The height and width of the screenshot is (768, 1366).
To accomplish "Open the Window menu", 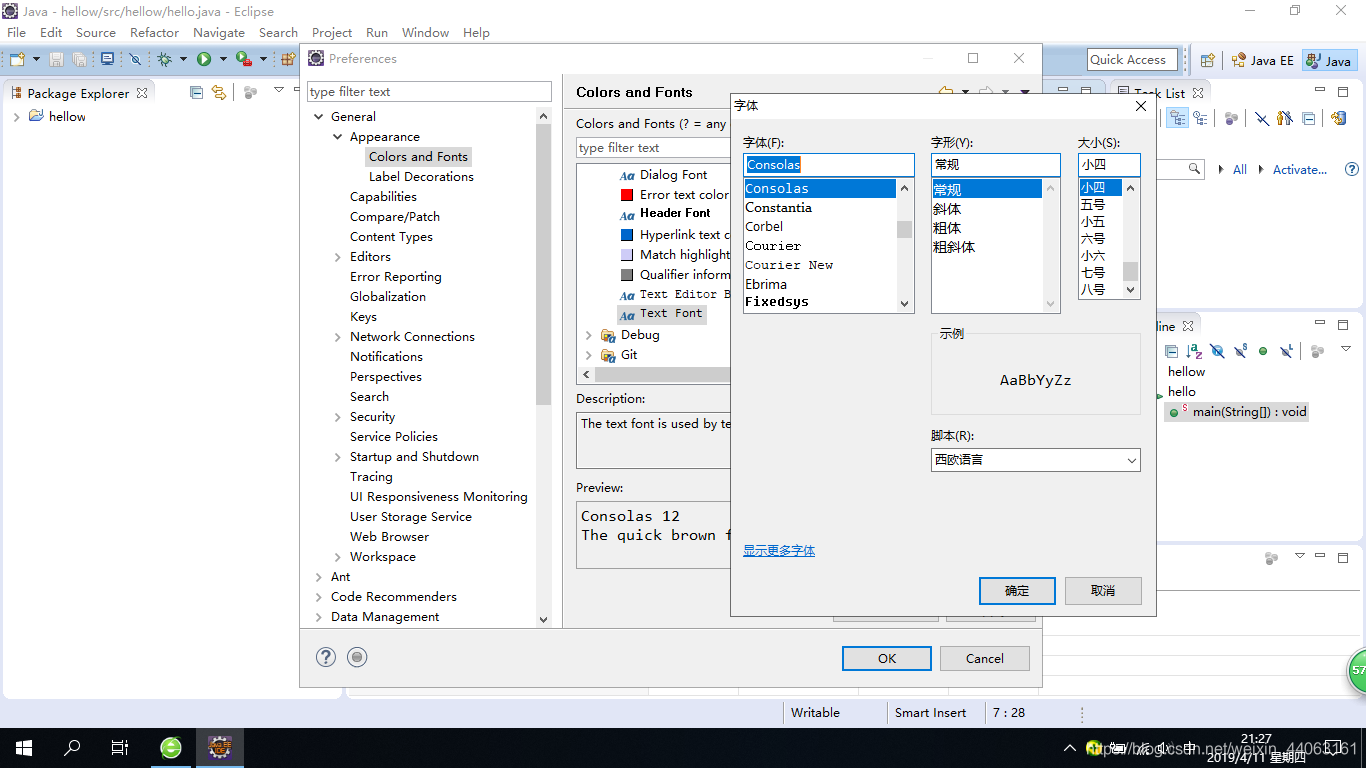I will pyautogui.click(x=426, y=32).
